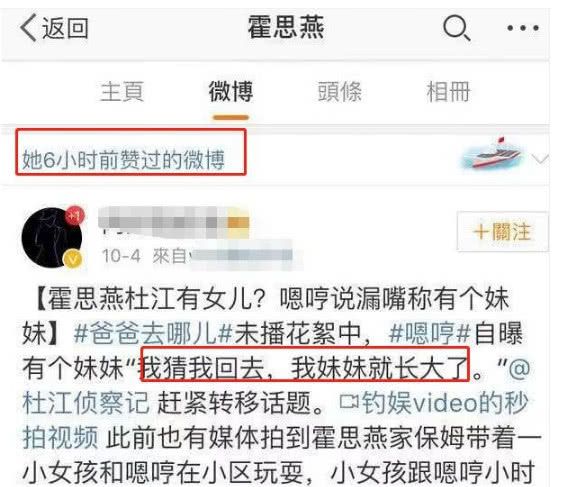564x487 pixels.
Task: Switch to the 主頁 tab
Action: [x=122, y=92]
